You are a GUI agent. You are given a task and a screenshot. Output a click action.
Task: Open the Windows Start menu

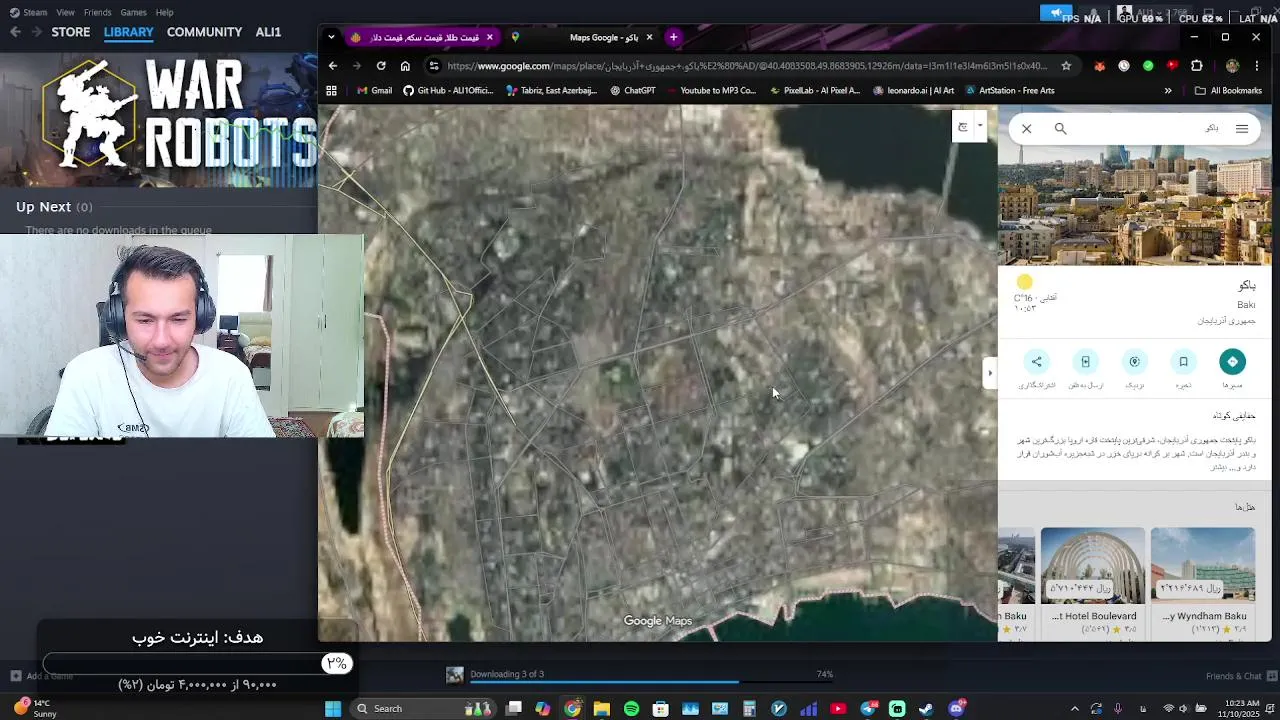coord(333,709)
